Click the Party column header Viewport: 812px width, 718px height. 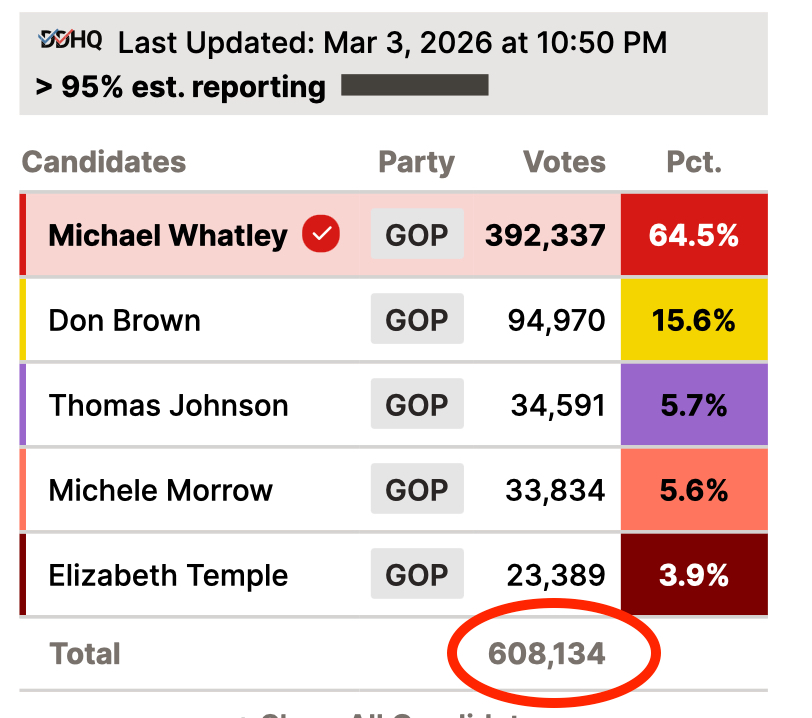(416, 162)
